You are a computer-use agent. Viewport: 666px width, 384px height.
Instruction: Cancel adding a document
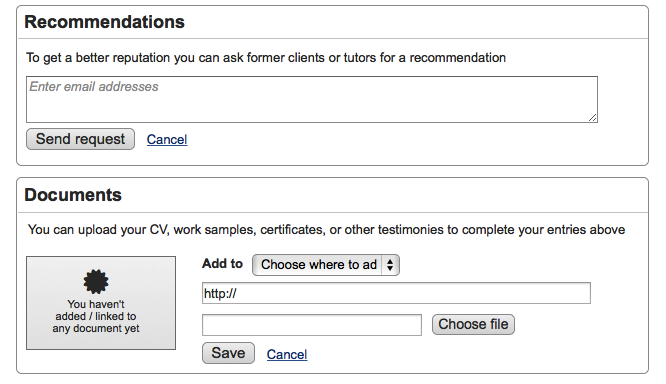(x=287, y=354)
